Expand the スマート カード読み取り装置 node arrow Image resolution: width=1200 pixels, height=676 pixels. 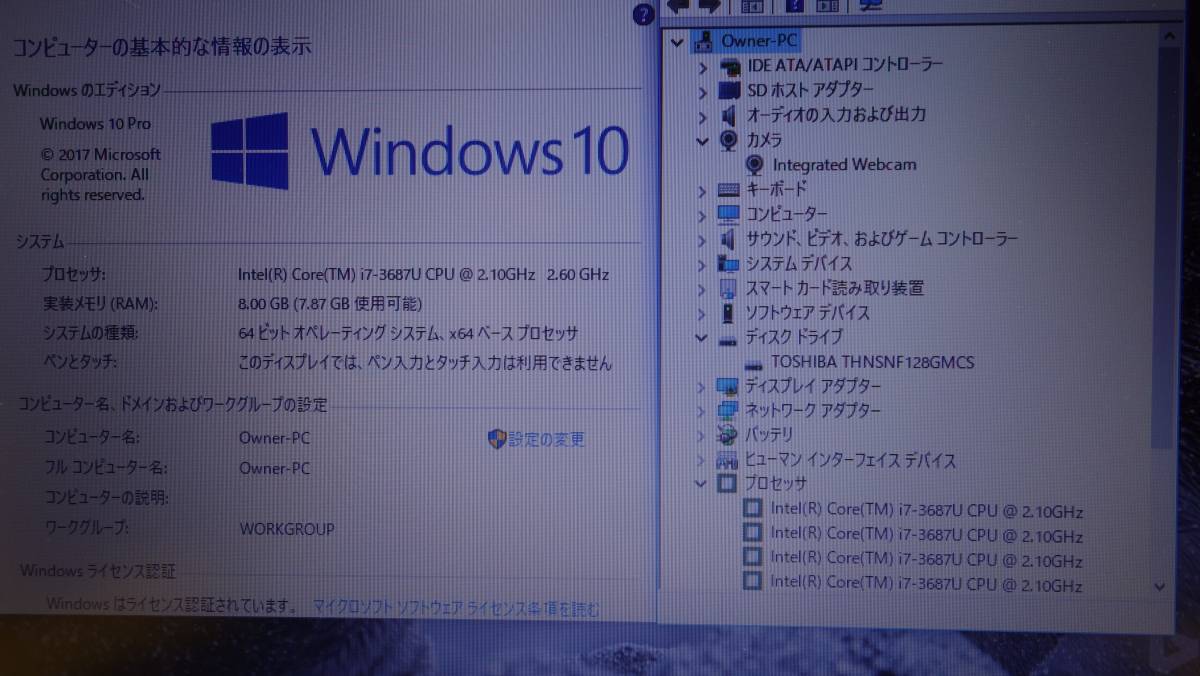pos(702,289)
